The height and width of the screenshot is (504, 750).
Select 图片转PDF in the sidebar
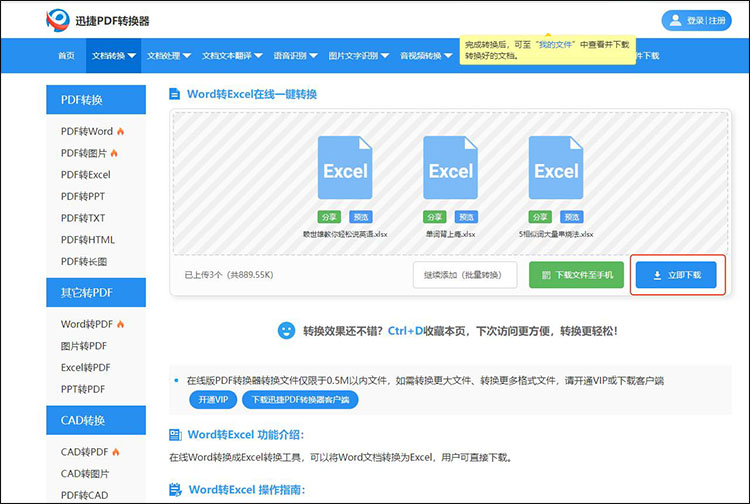[84, 346]
